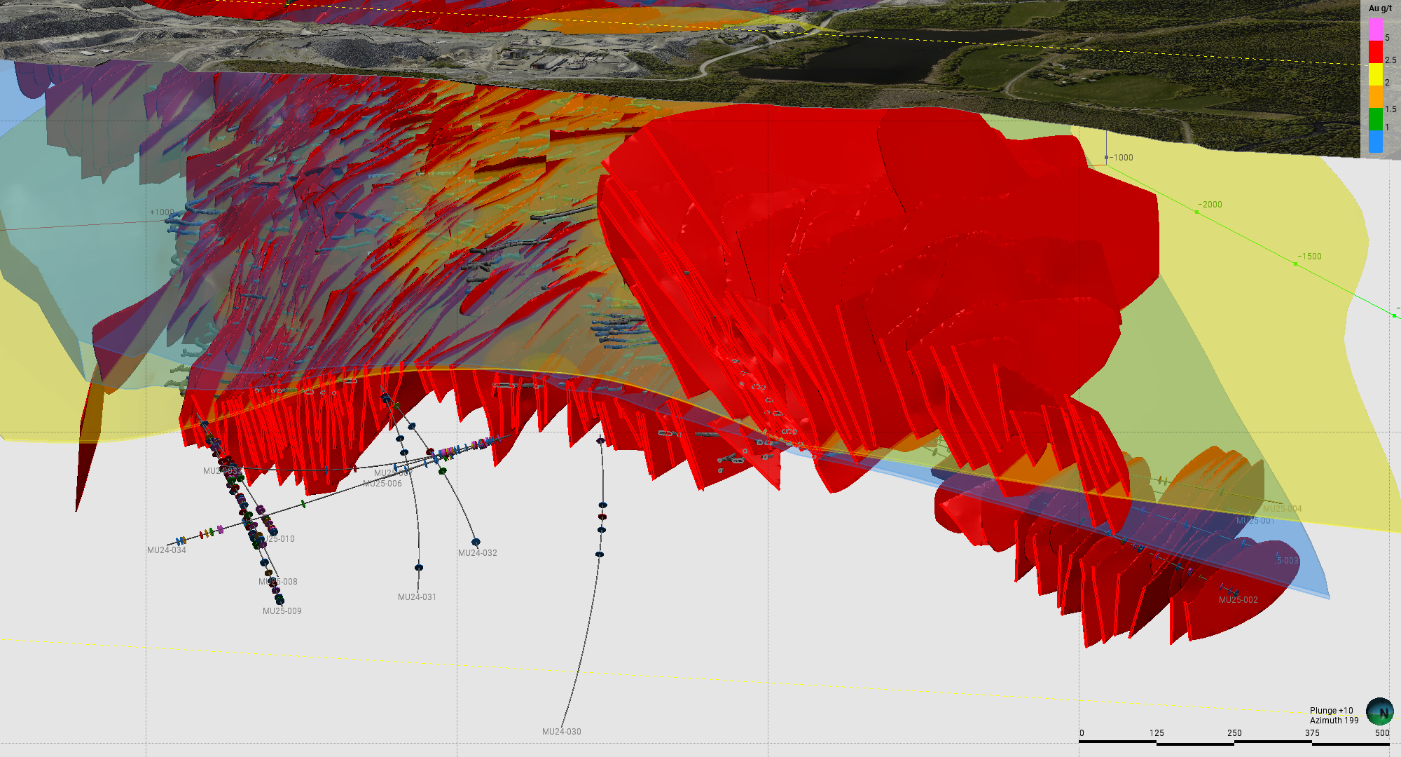This screenshot has width=1401, height=757.
Task: Select the MU25-009 drillhole label
Action: pos(282,611)
